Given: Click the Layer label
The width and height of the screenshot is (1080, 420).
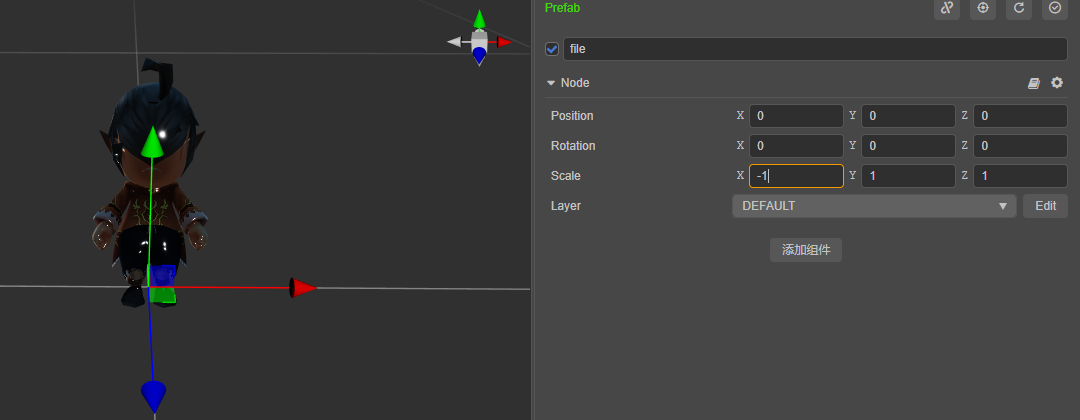Looking at the screenshot, I should coord(565,206).
